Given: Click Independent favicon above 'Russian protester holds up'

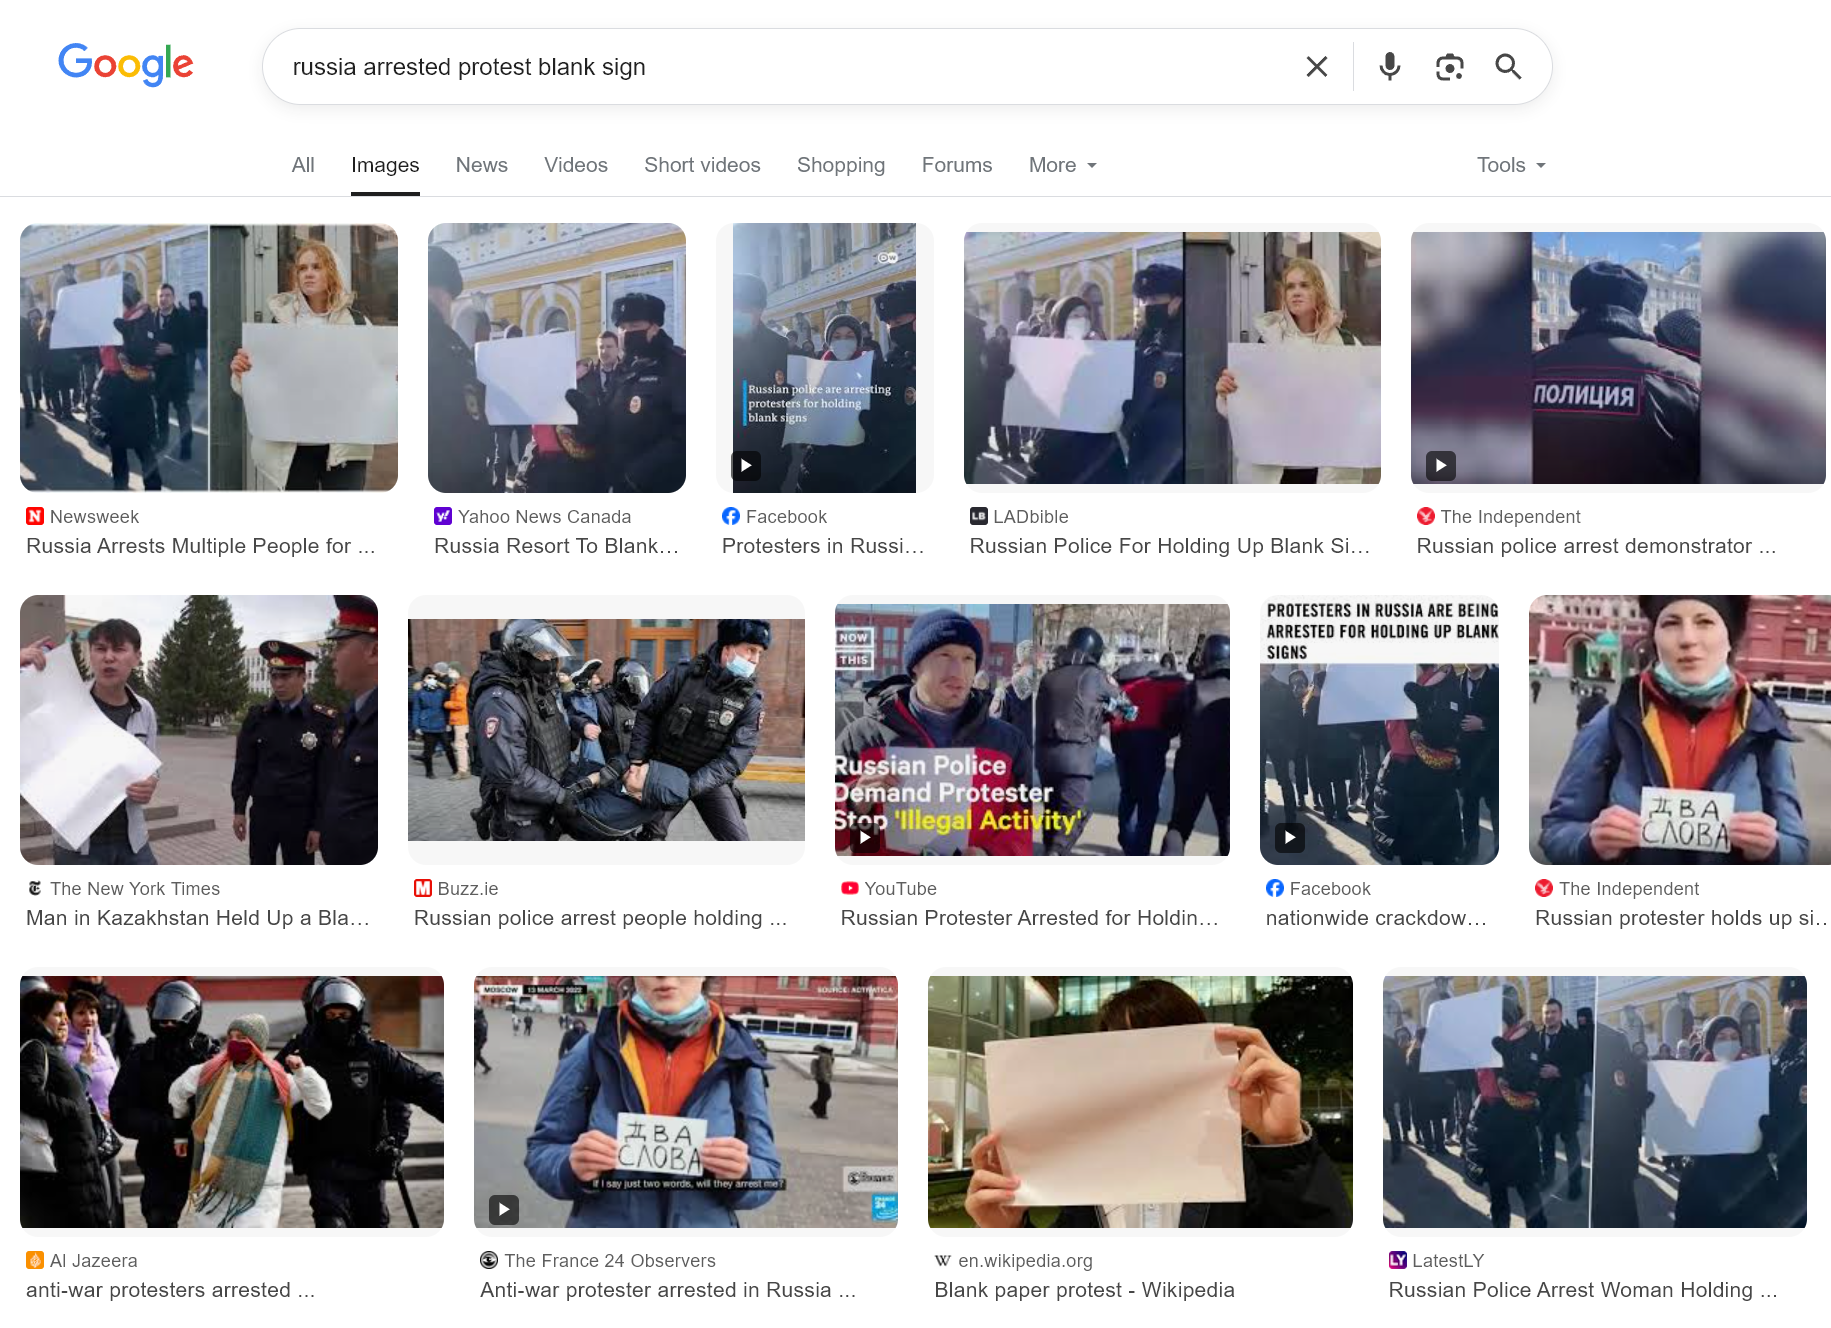Looking at the screenshot, I should pyautogui.click(x=1544, y=888).
